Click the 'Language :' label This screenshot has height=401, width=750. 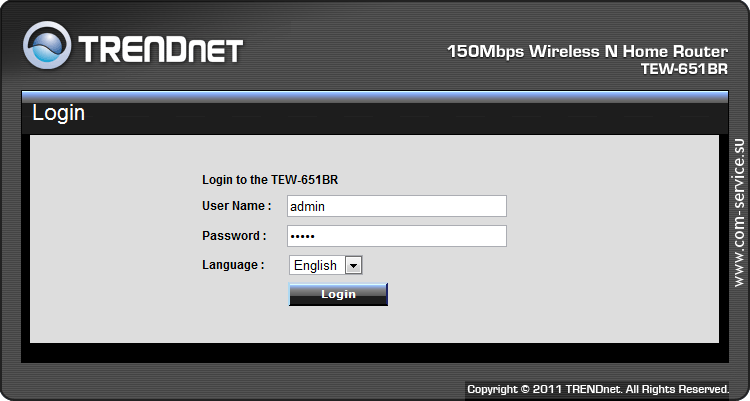click(233, 265)
